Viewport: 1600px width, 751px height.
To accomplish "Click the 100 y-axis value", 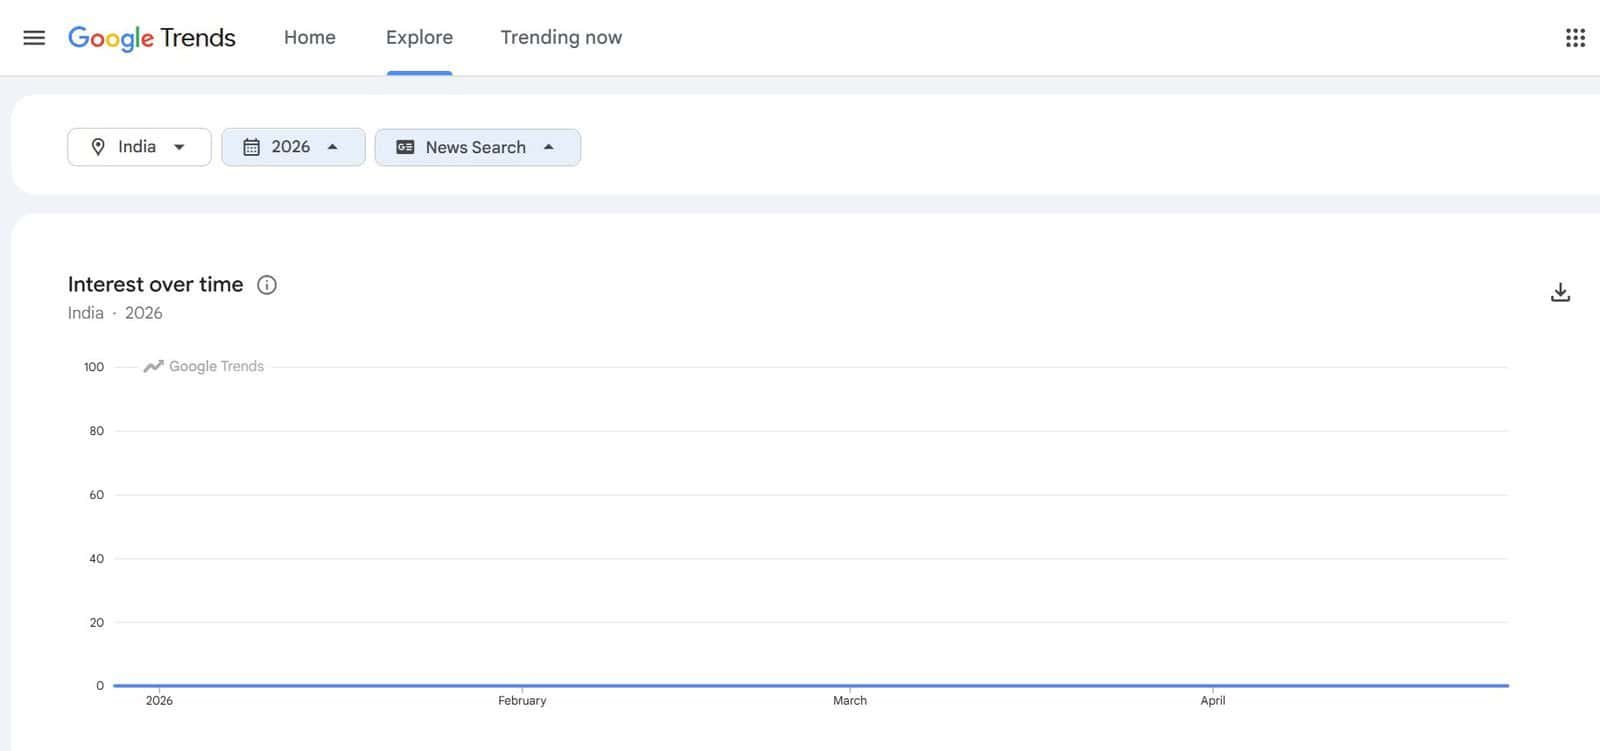I will tap(94, 367).
